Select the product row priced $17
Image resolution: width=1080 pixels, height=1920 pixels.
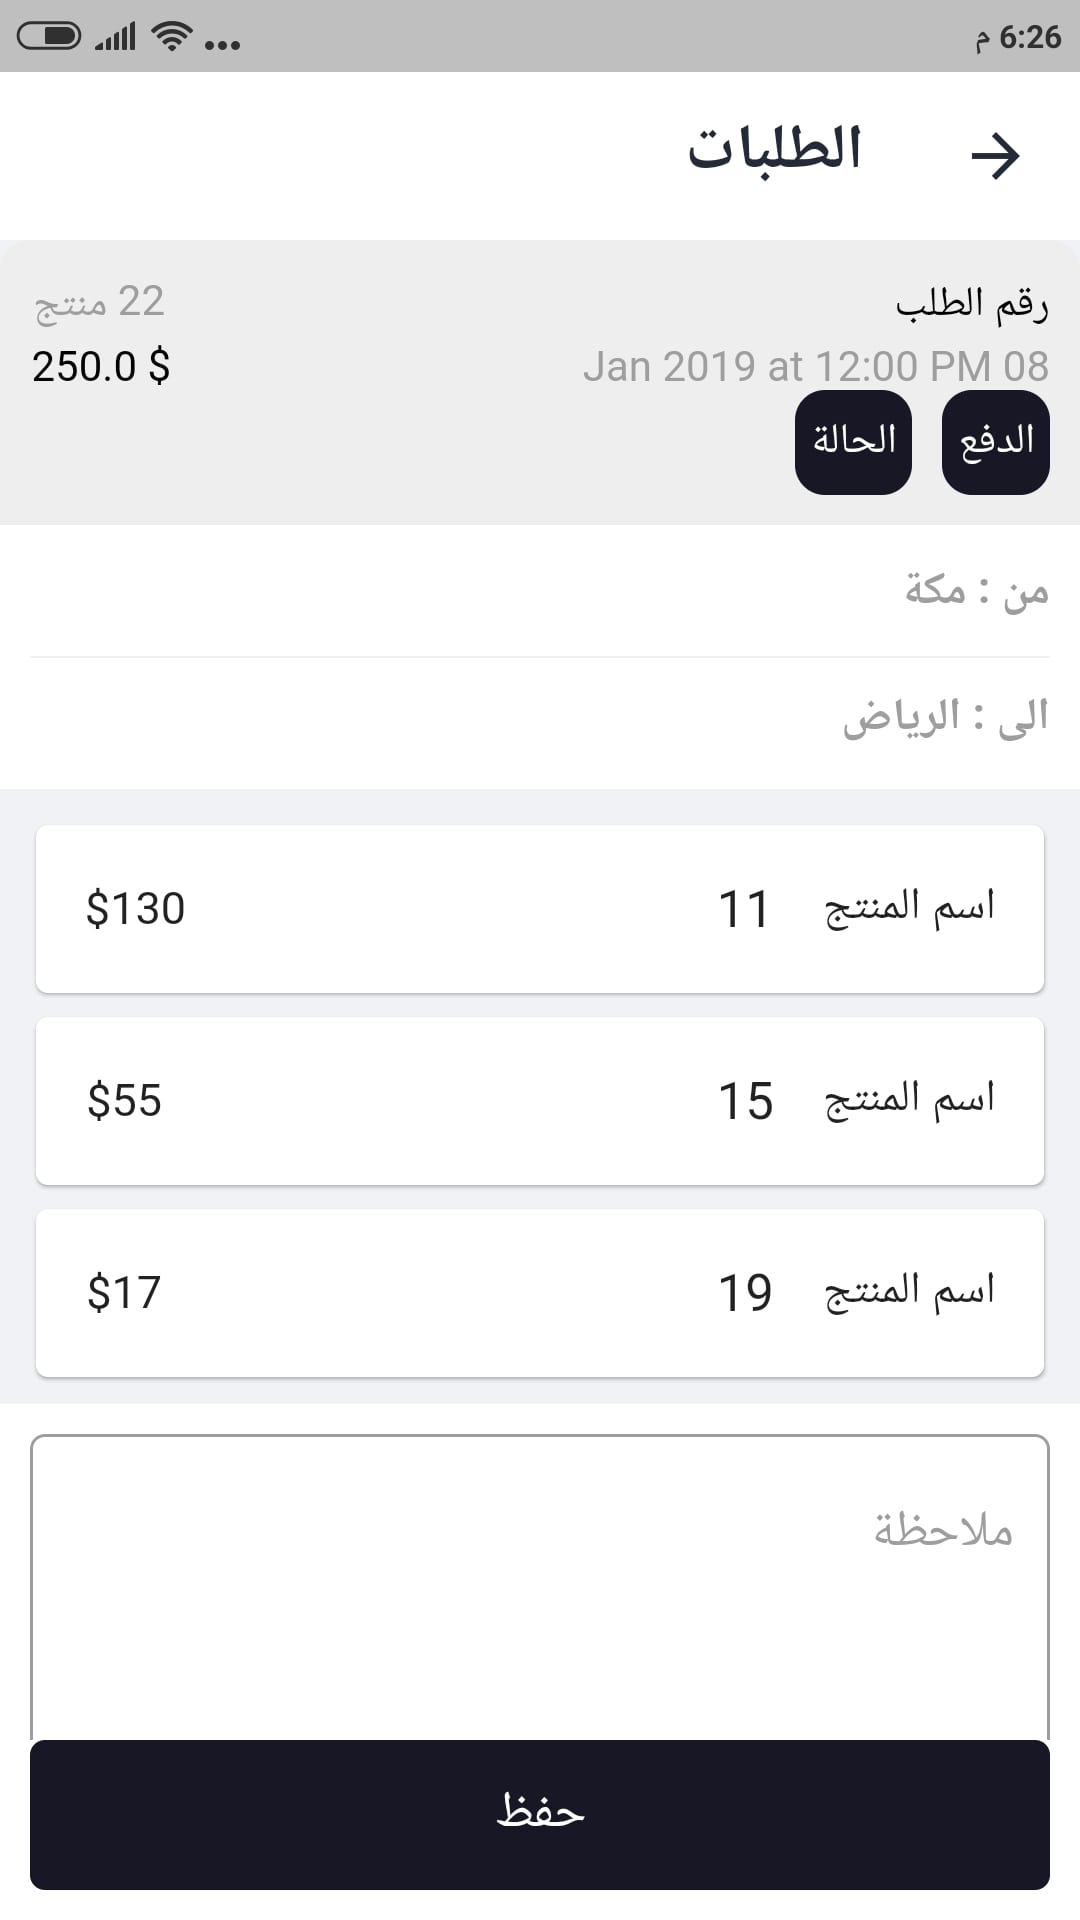click(540, 1293)
